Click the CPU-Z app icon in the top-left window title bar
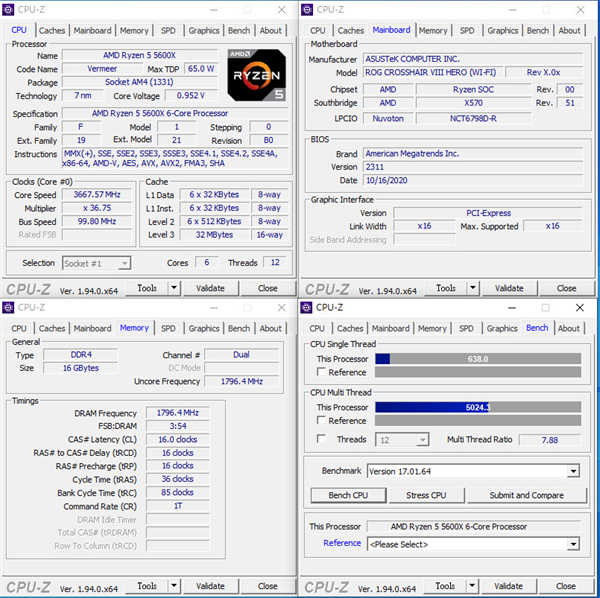The image size is (600, 598). 8,10
